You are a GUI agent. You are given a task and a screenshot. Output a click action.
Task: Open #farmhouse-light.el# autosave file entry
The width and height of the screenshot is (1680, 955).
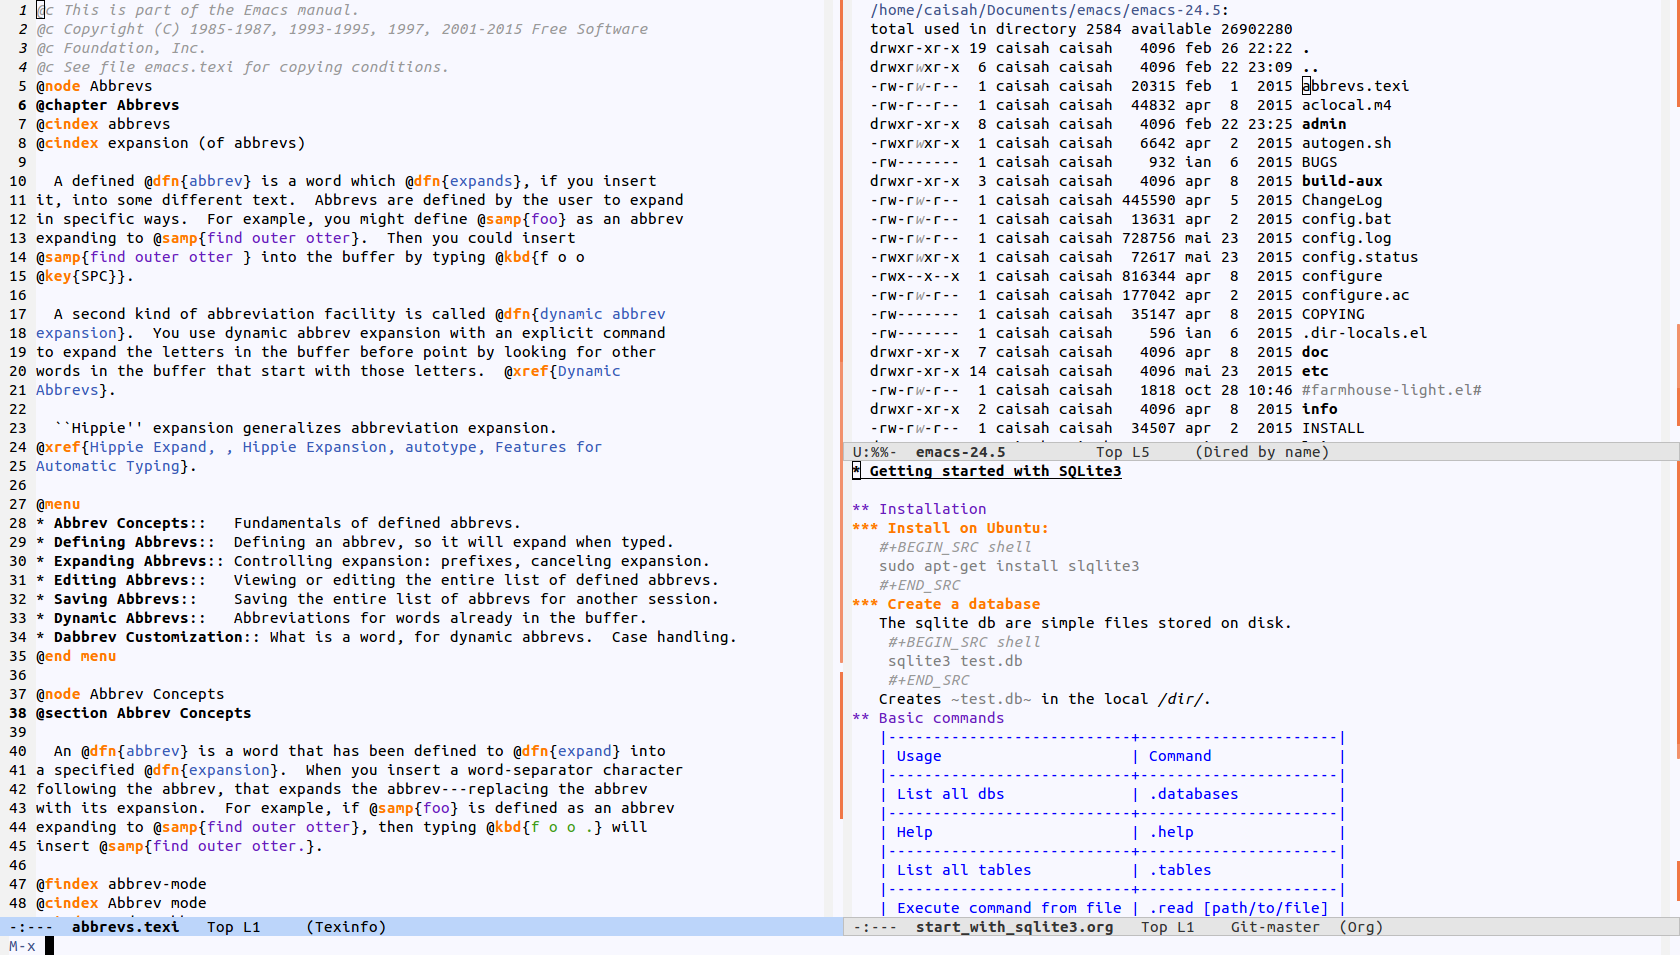coord(1391,390)
